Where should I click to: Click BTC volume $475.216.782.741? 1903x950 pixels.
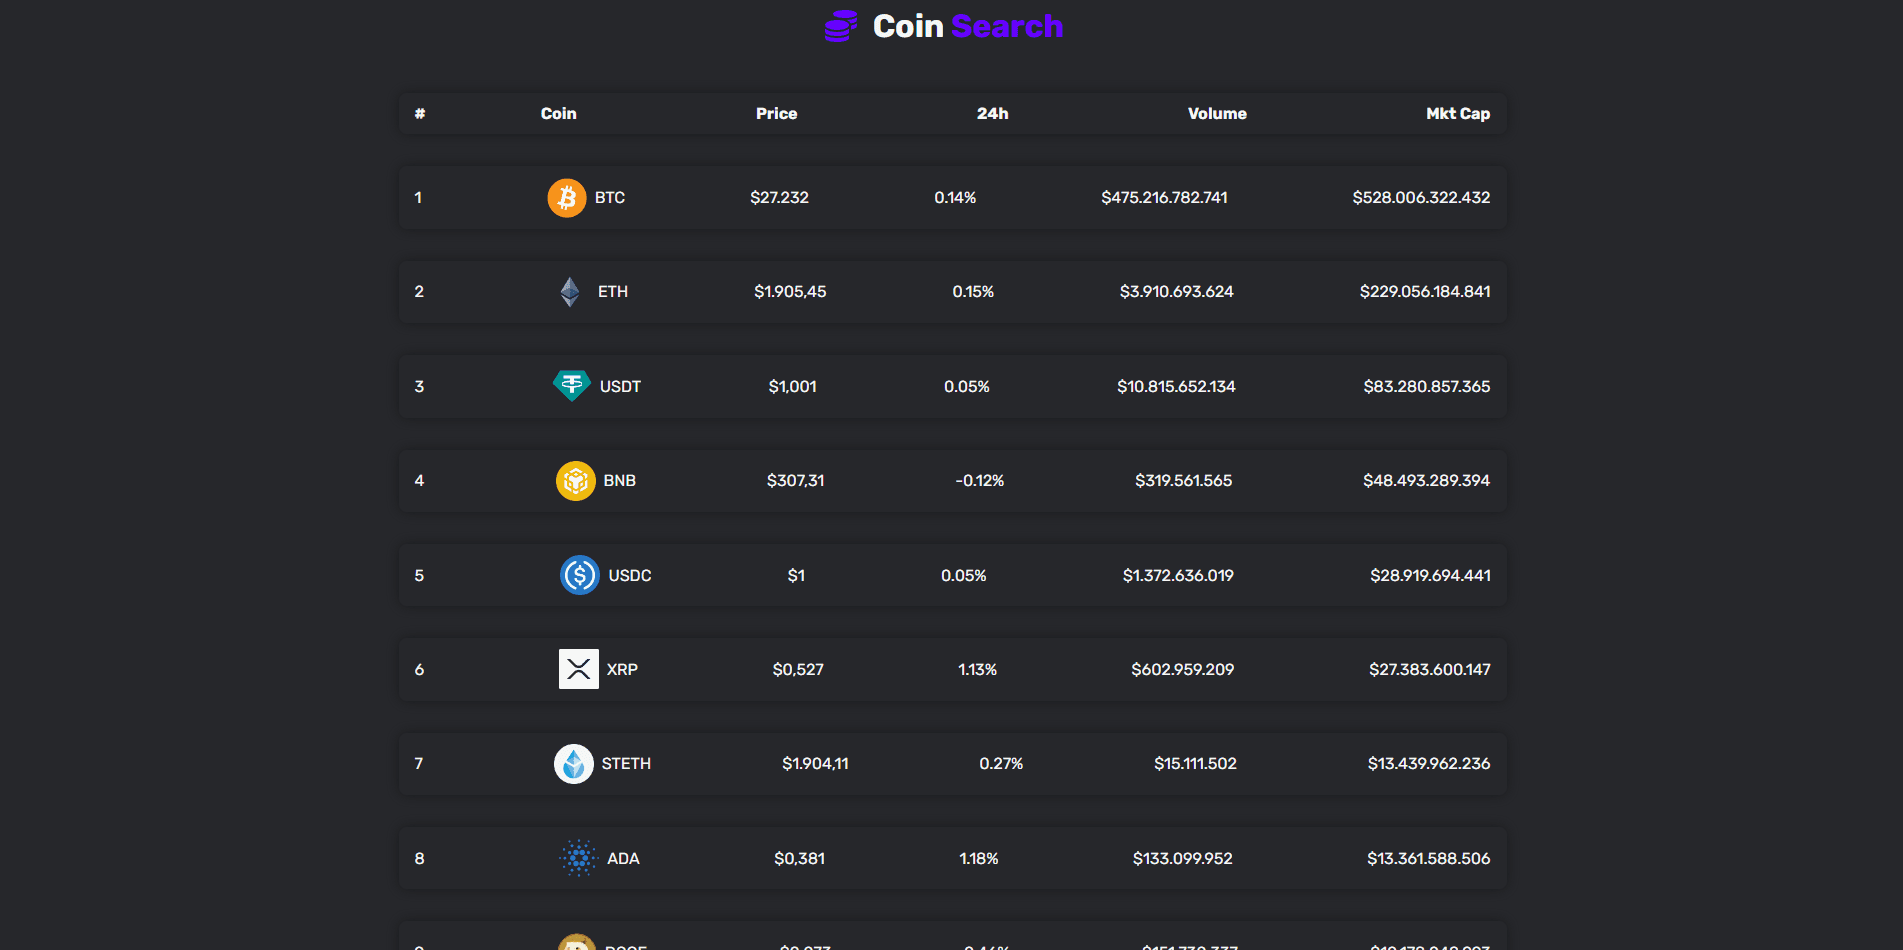click(1165, 198)
